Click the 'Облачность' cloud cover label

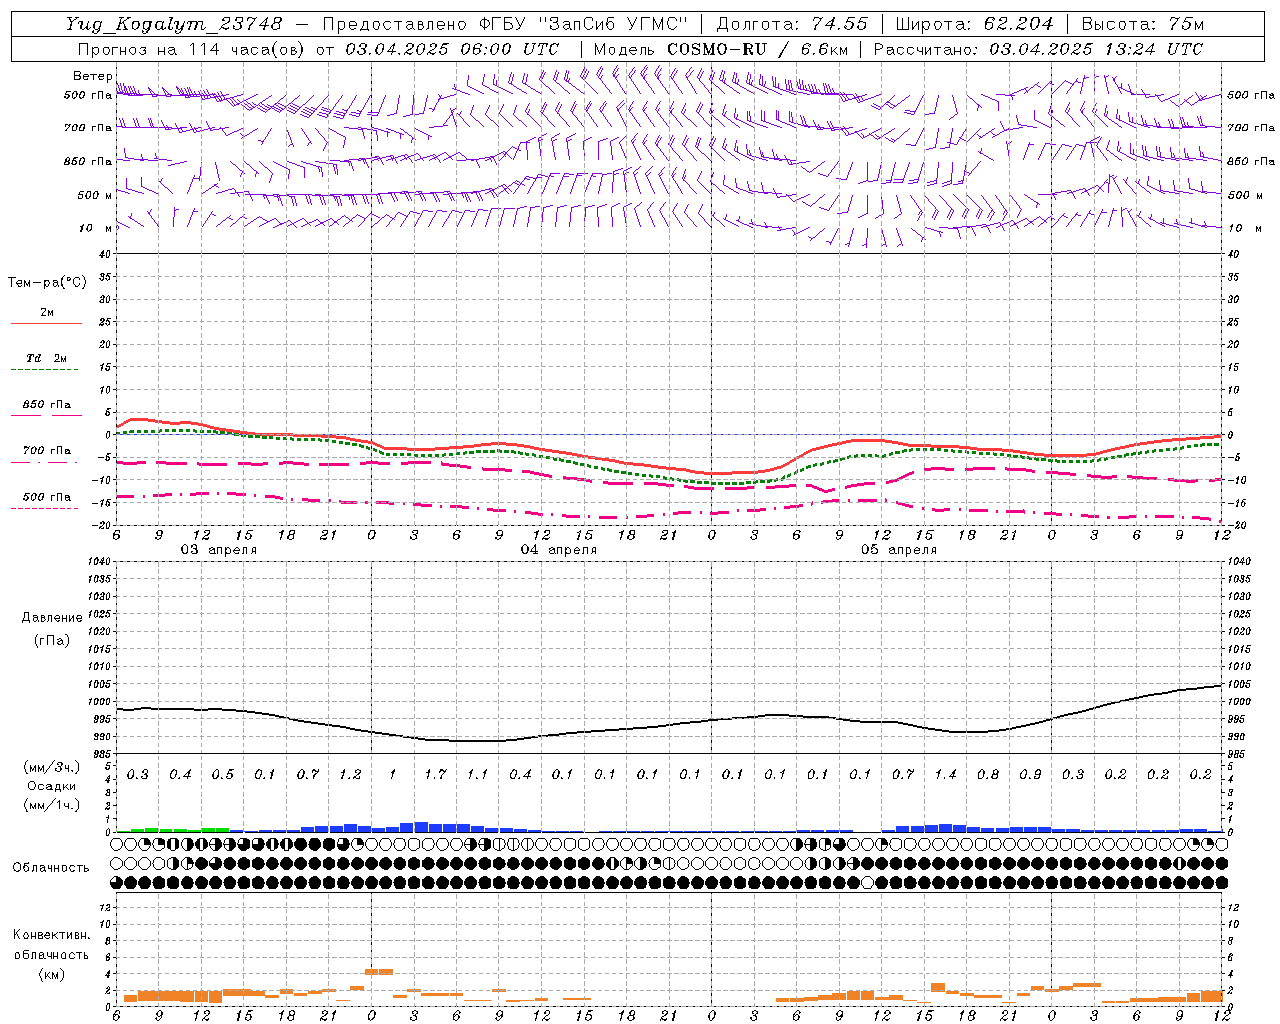[x=51, y=868]
